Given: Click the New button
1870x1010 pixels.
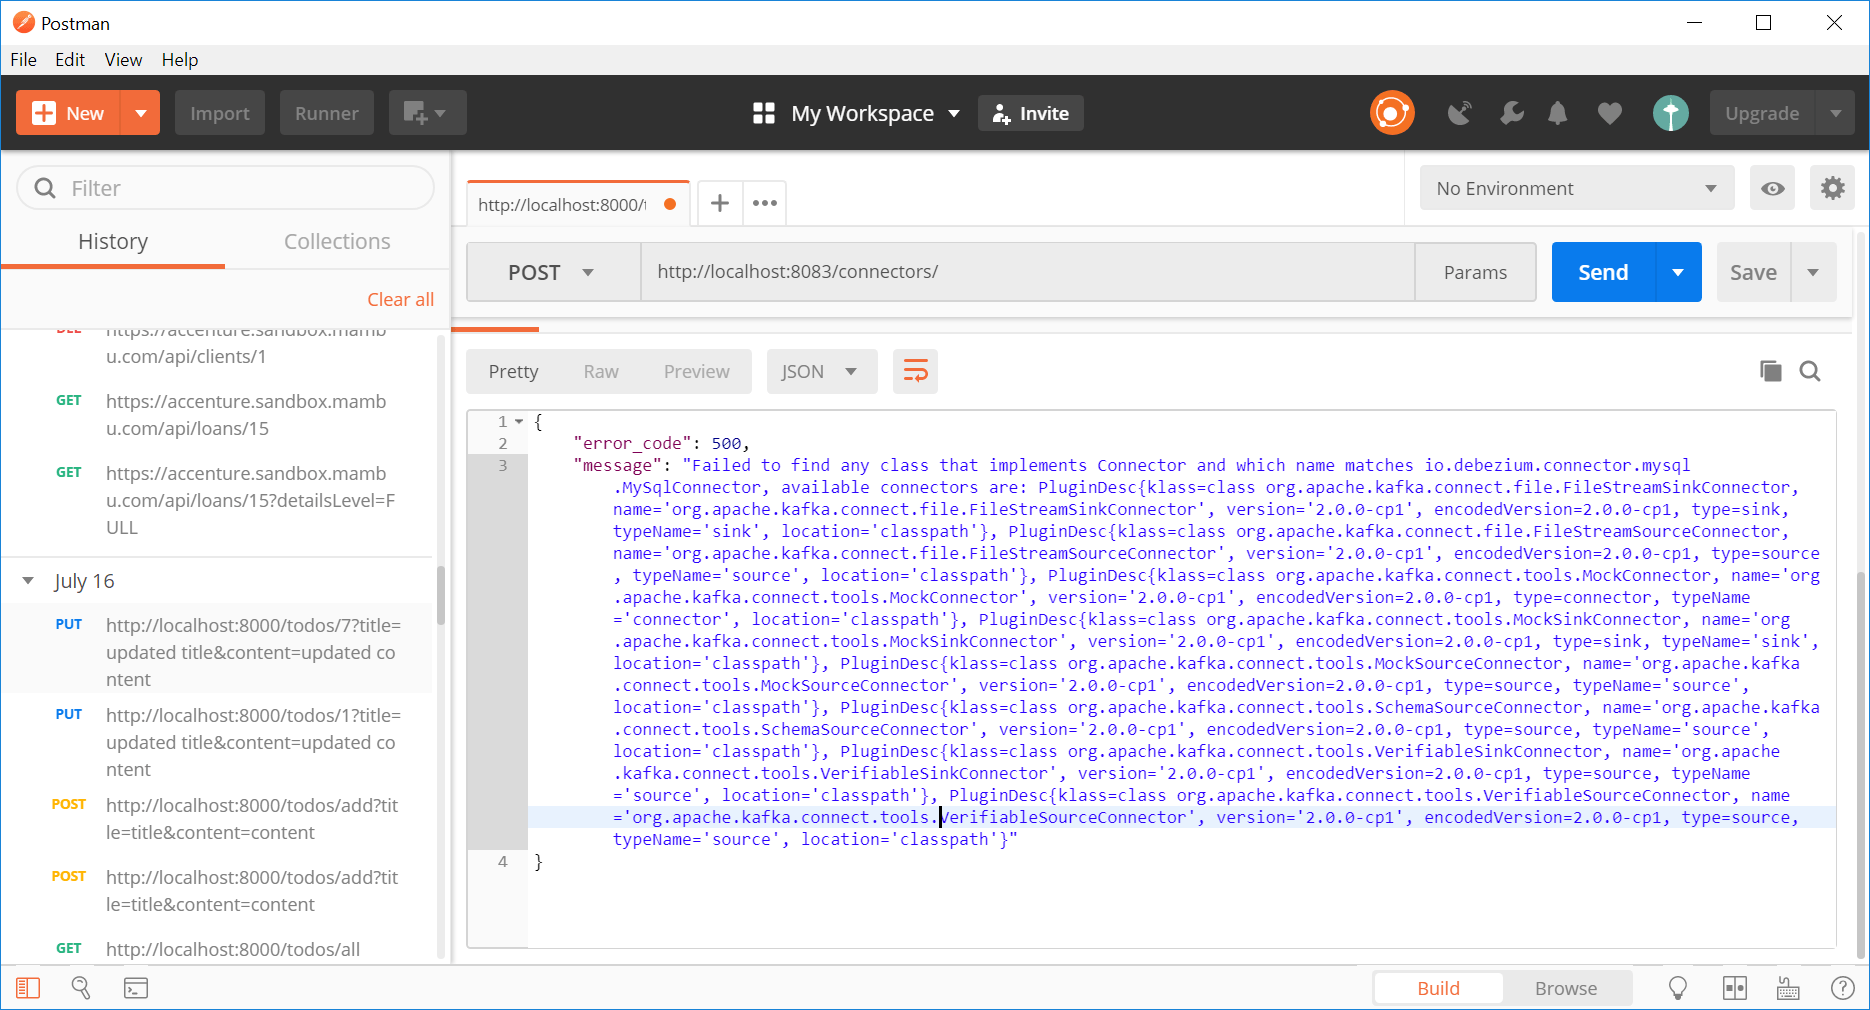Looking at the screenshot, I should [x=68, y=113].
